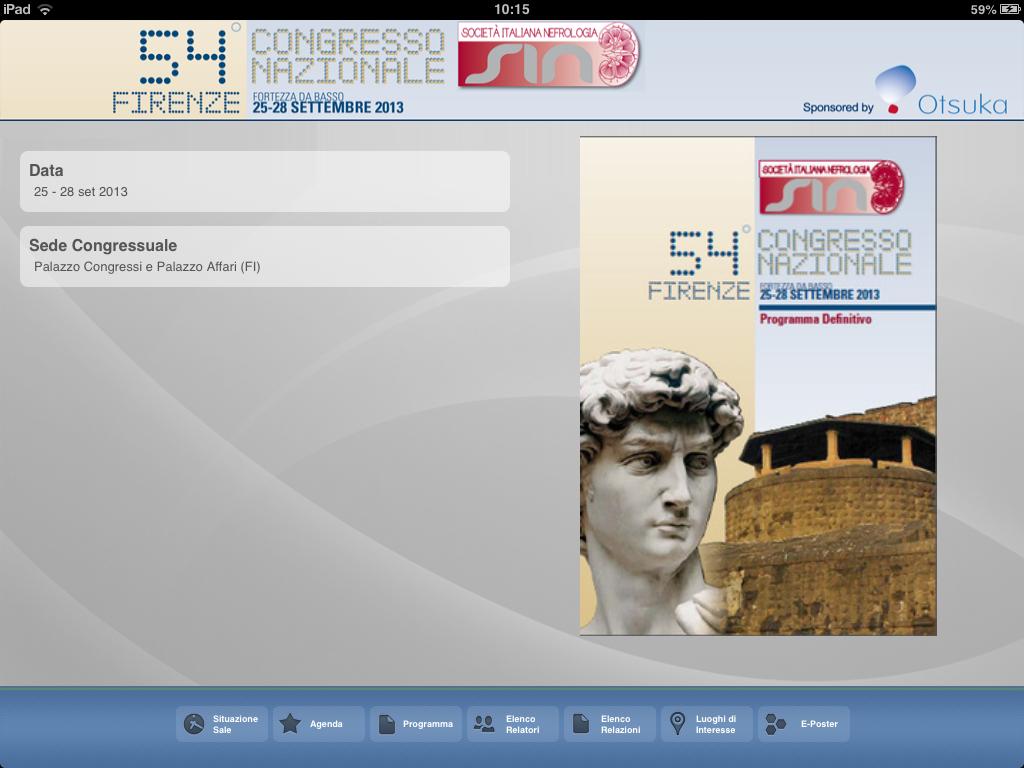Tap the Società Italiana Nefrologia logo in the header
The height and width of the screenshot is (768, 1024).
click(x=549, y=55)
